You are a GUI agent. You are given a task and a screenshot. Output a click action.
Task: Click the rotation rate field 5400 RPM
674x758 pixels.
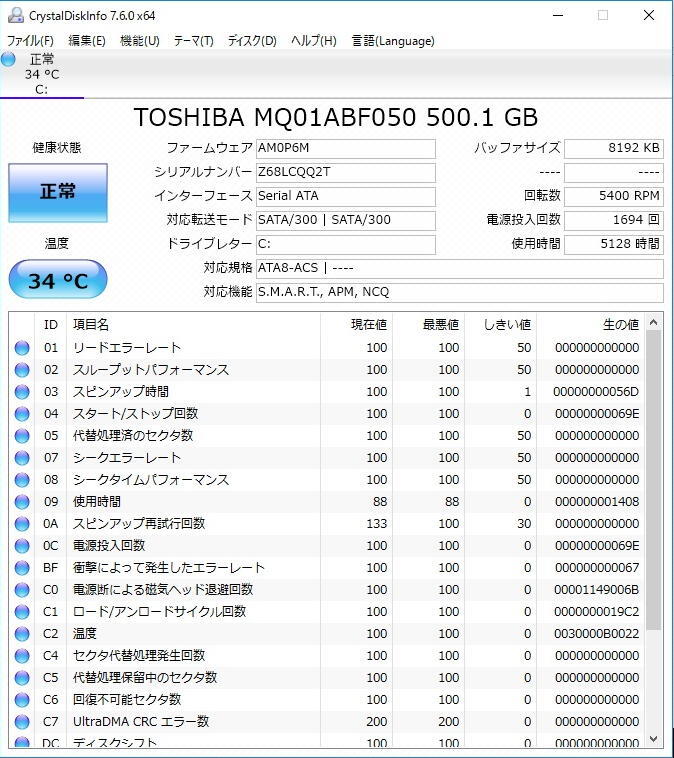[614, 196]
